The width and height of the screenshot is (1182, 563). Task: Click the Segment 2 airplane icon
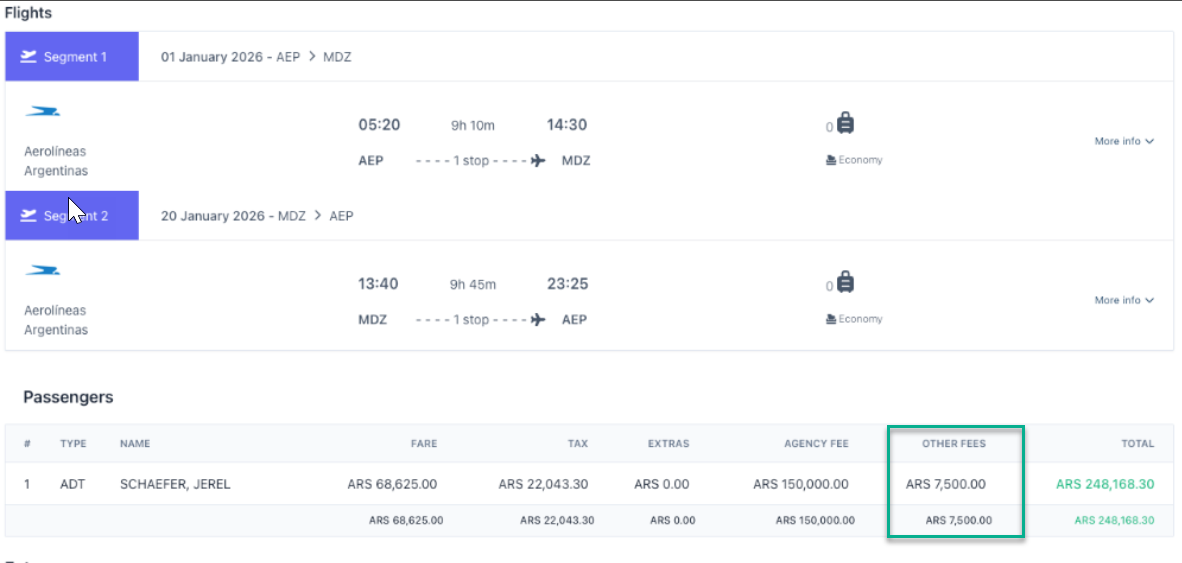click(29, 216)
